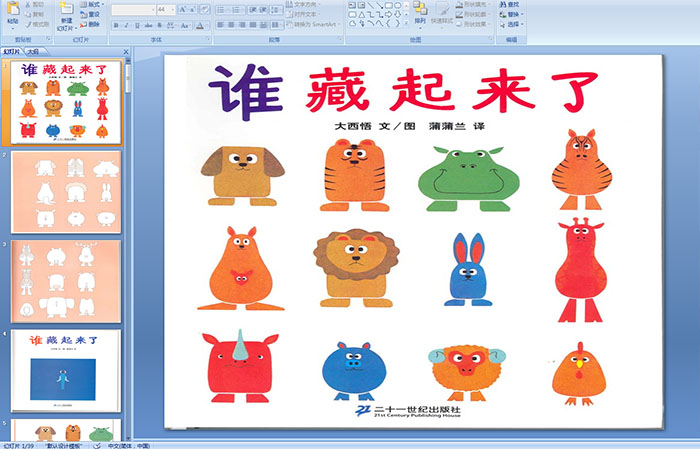The height and width of the screenshot is (449, 700).
Task: Select the Rectangle shape in gallery
Action: coord(389,5)
